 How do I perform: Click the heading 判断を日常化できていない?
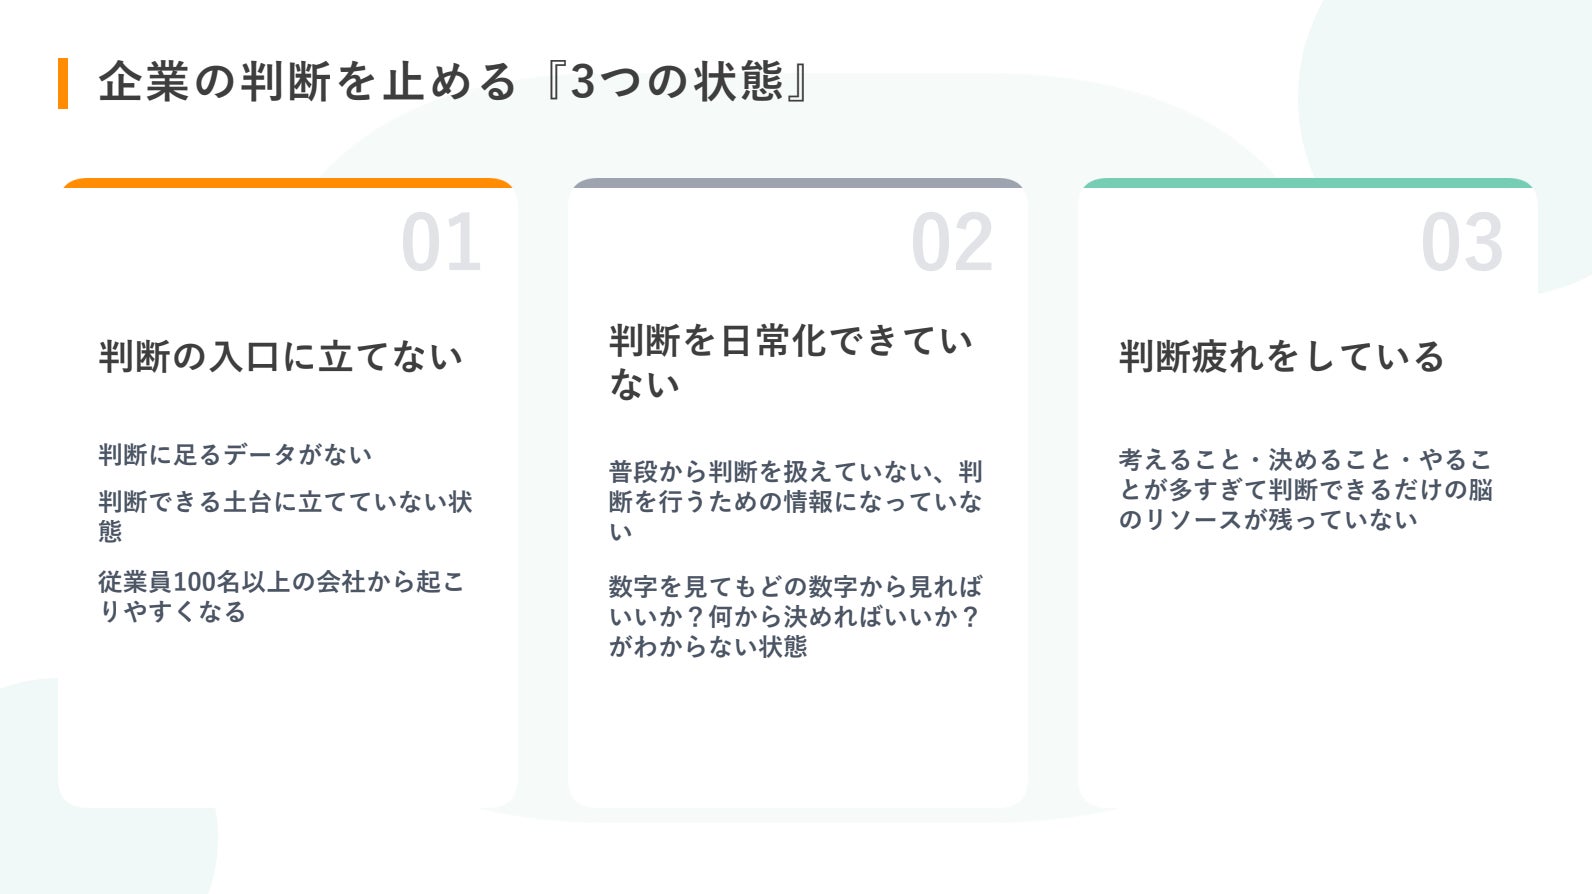tap(790, 361)
